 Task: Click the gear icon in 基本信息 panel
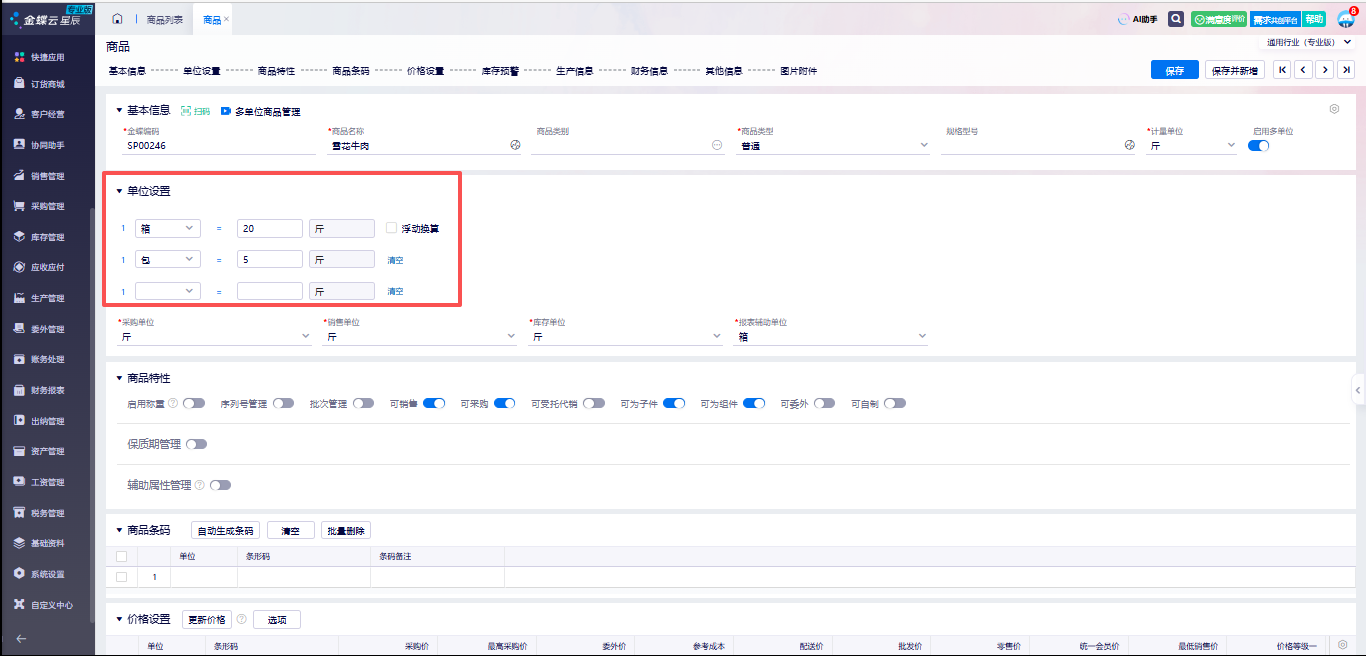pos(1334,109)
